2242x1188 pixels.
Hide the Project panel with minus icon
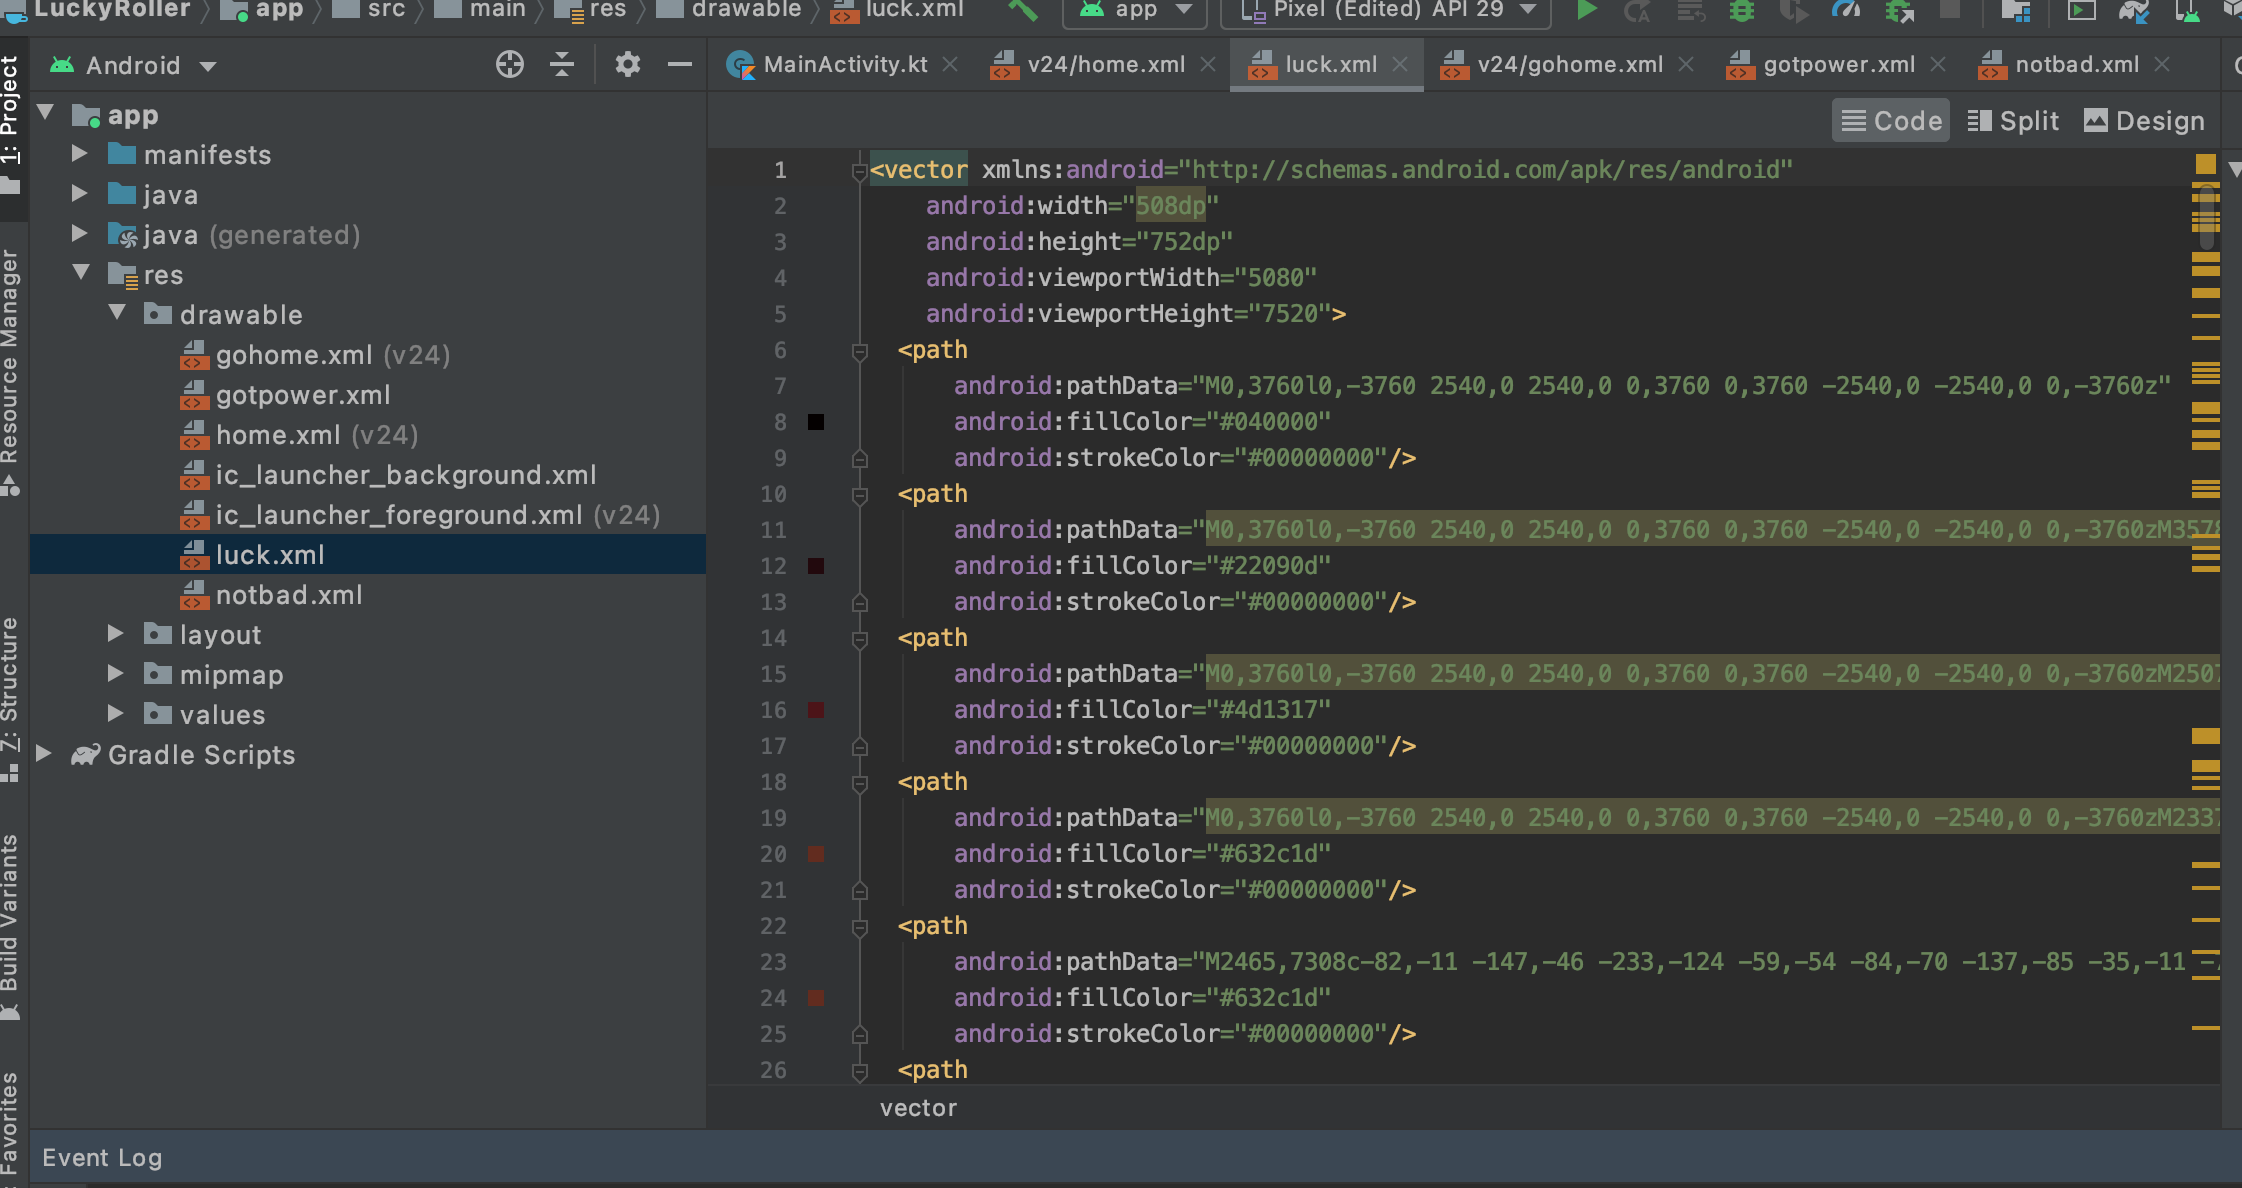pyautogui.click(x=680, y=65)
